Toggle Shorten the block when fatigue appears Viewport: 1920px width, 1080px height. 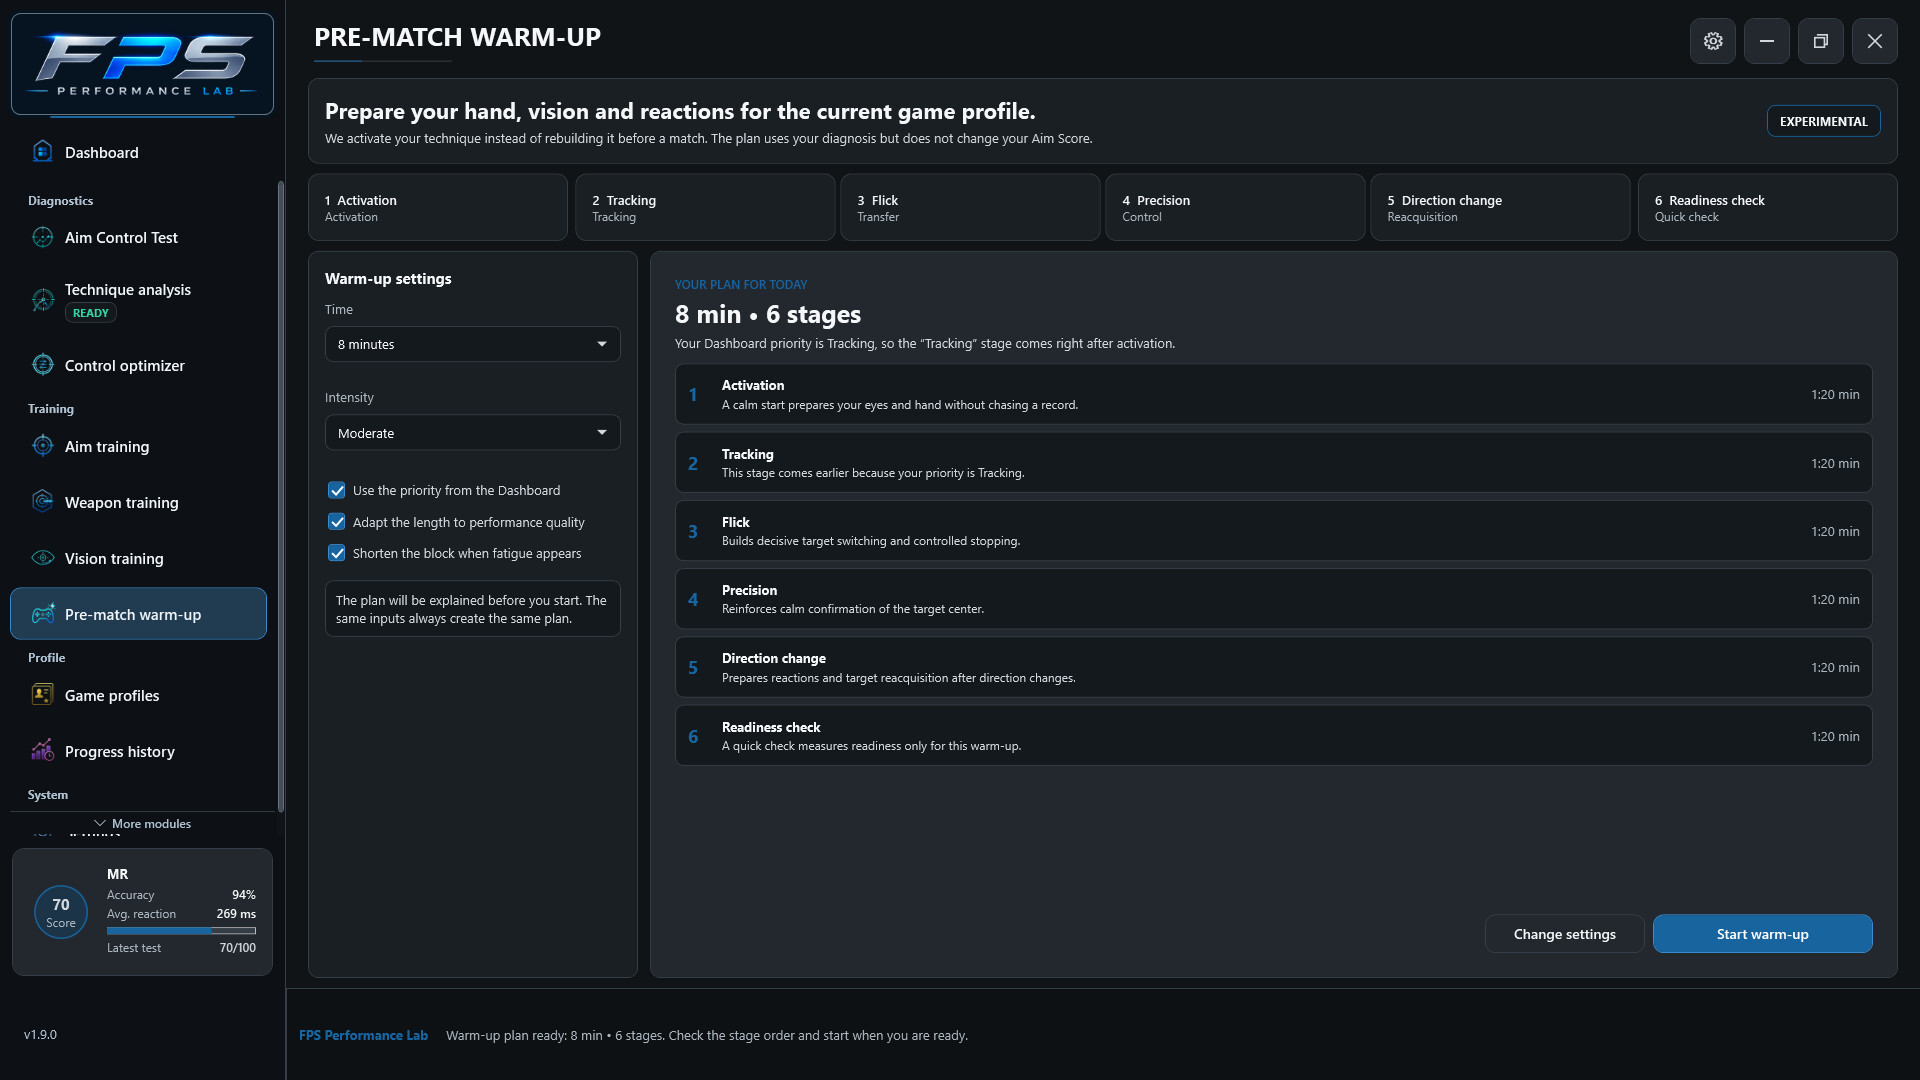337,553
